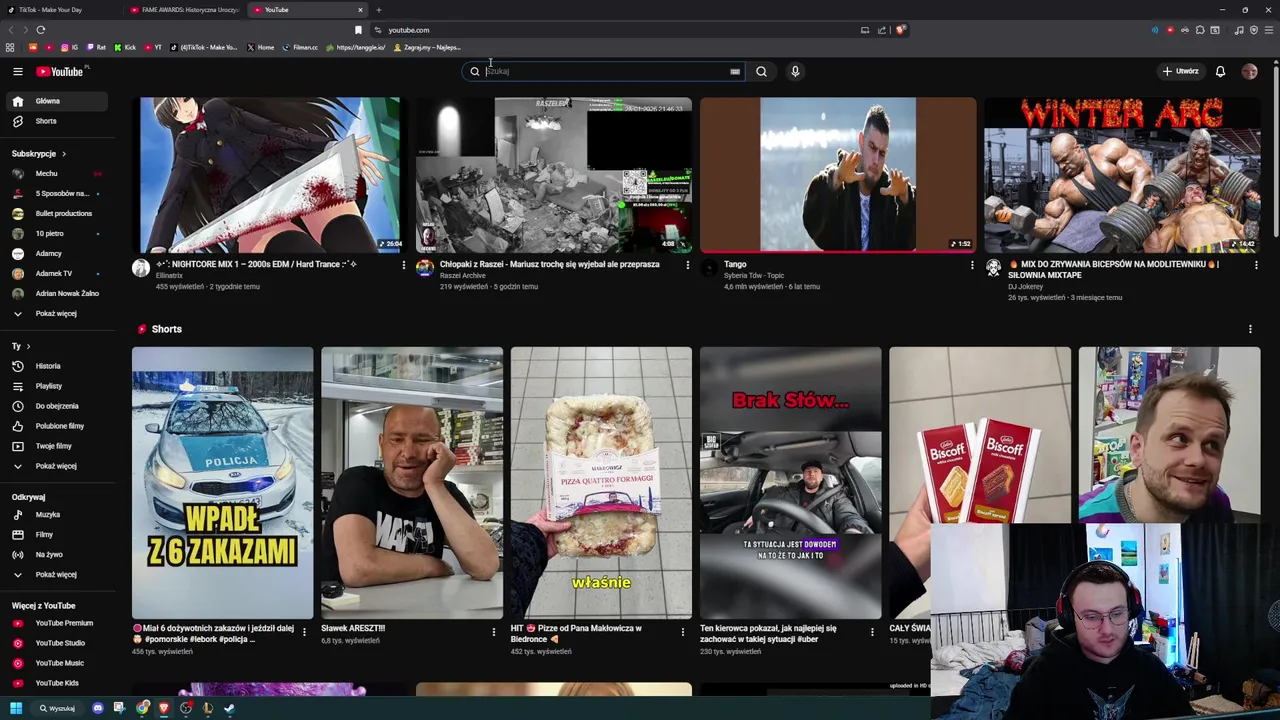Click the search magnifier button
The width and height of the screenshot is (1280, 720).
761,71
